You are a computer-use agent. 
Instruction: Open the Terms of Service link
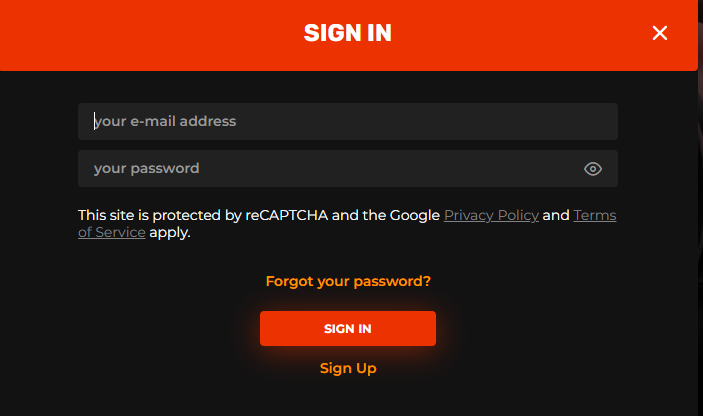click(595, 216)
